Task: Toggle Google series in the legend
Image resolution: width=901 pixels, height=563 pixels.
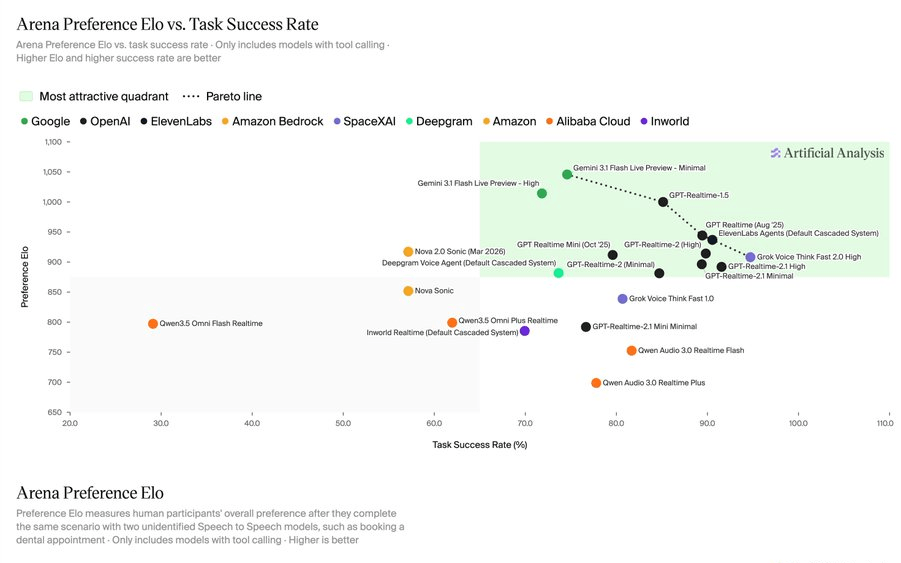Action: click(x=45, y=121)
